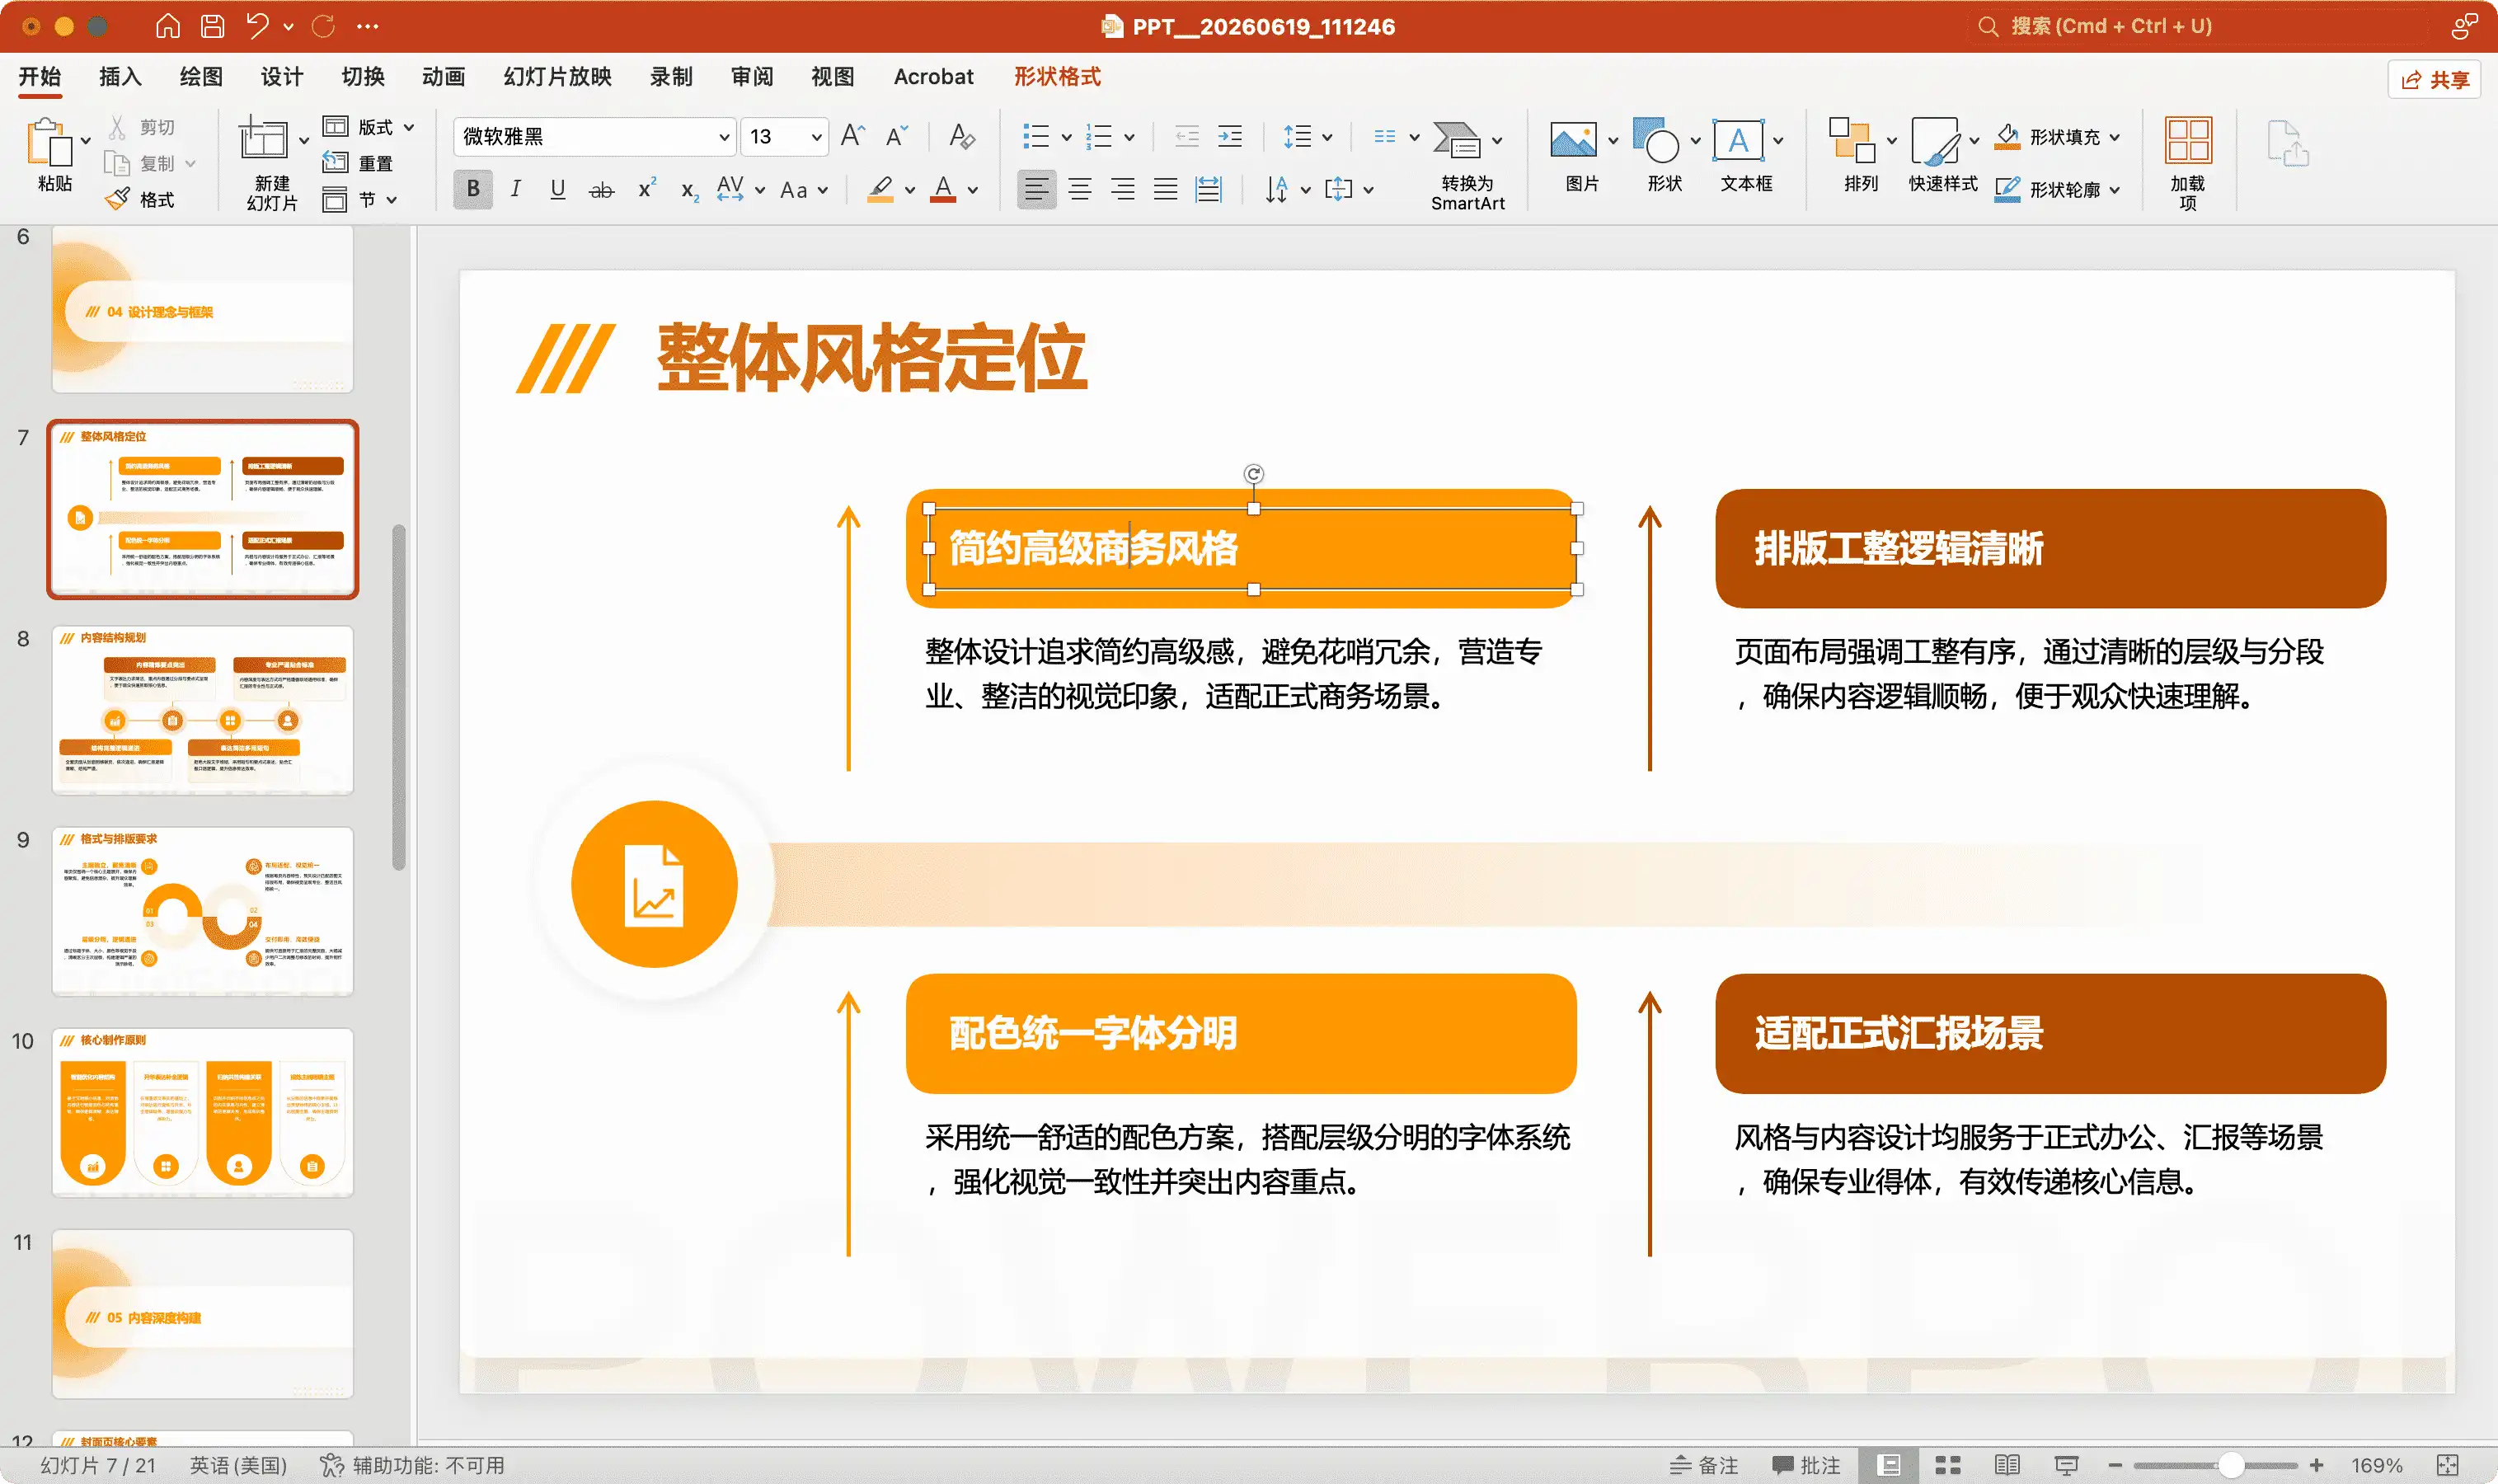Clear all text formatting
The width and height of the screenshot is (2498, 1484).
tap(961, 136)
